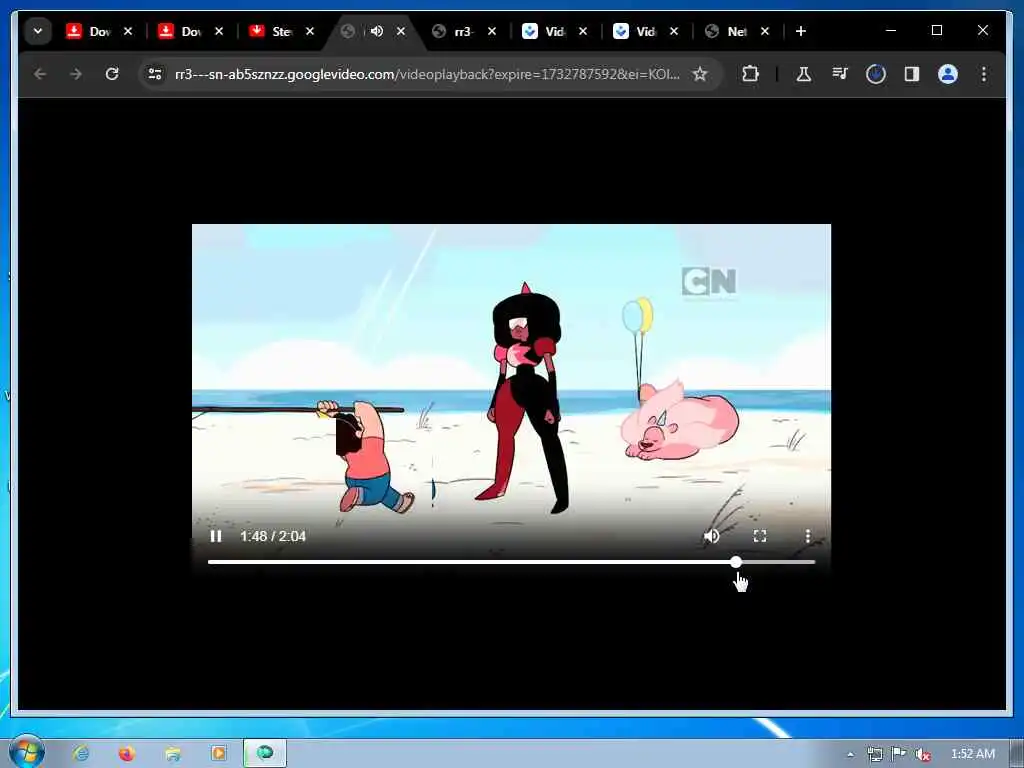Viewport: 1024px width, 768px height.
Task: Close the 'Net' tab
Action: click(765, 31)
